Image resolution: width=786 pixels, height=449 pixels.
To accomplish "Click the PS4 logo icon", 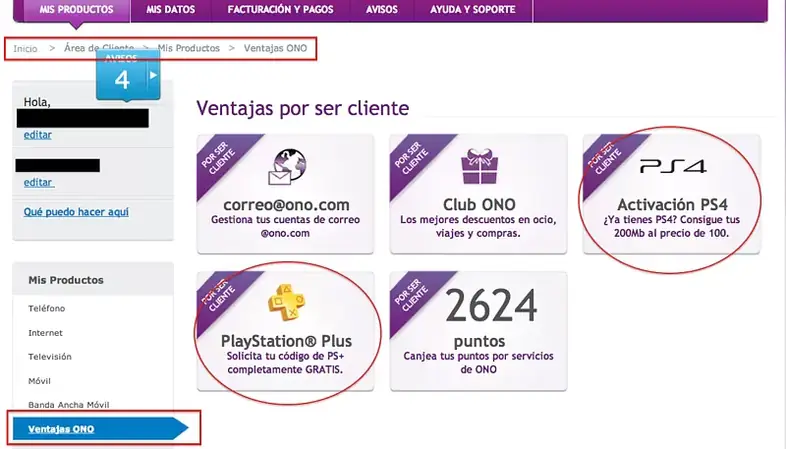I will pyautogui.click(x=673, y=166).
